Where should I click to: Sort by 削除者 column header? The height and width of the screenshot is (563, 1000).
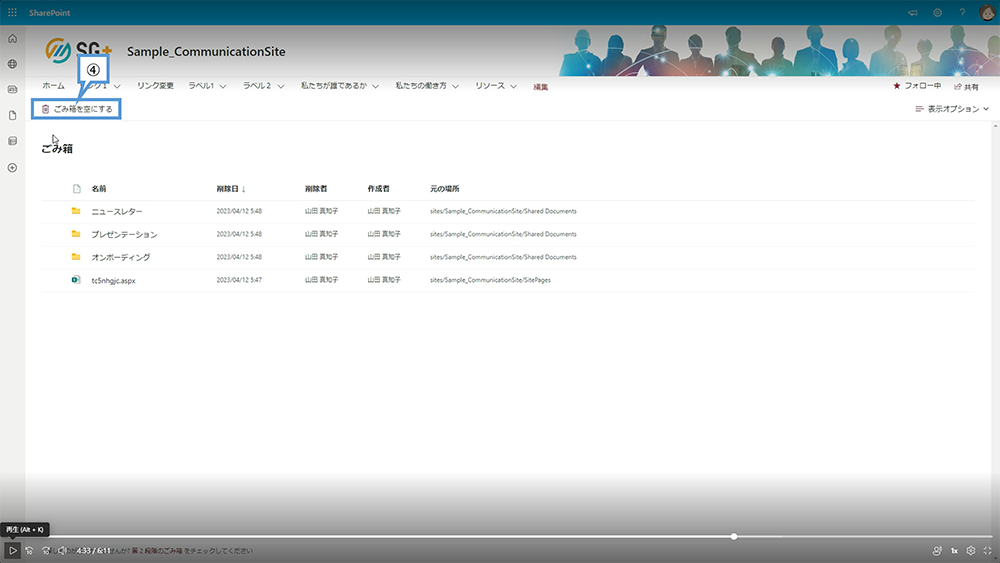point(316,189)
